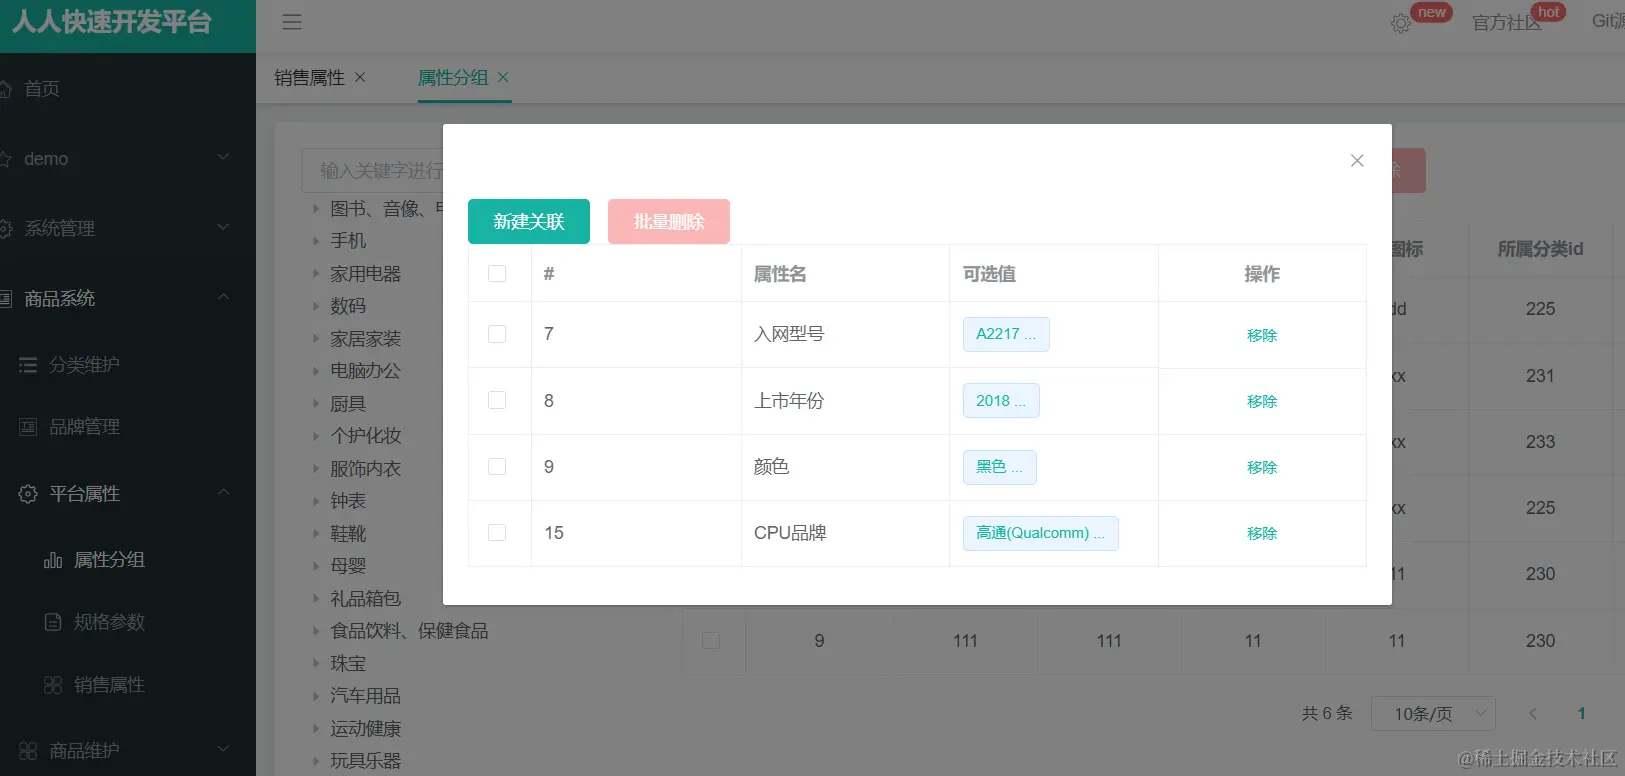Viewport: 1625px width, 776px height.
Task: Click 移除 for CPU品牌 row
Action: click(1262, 533)
